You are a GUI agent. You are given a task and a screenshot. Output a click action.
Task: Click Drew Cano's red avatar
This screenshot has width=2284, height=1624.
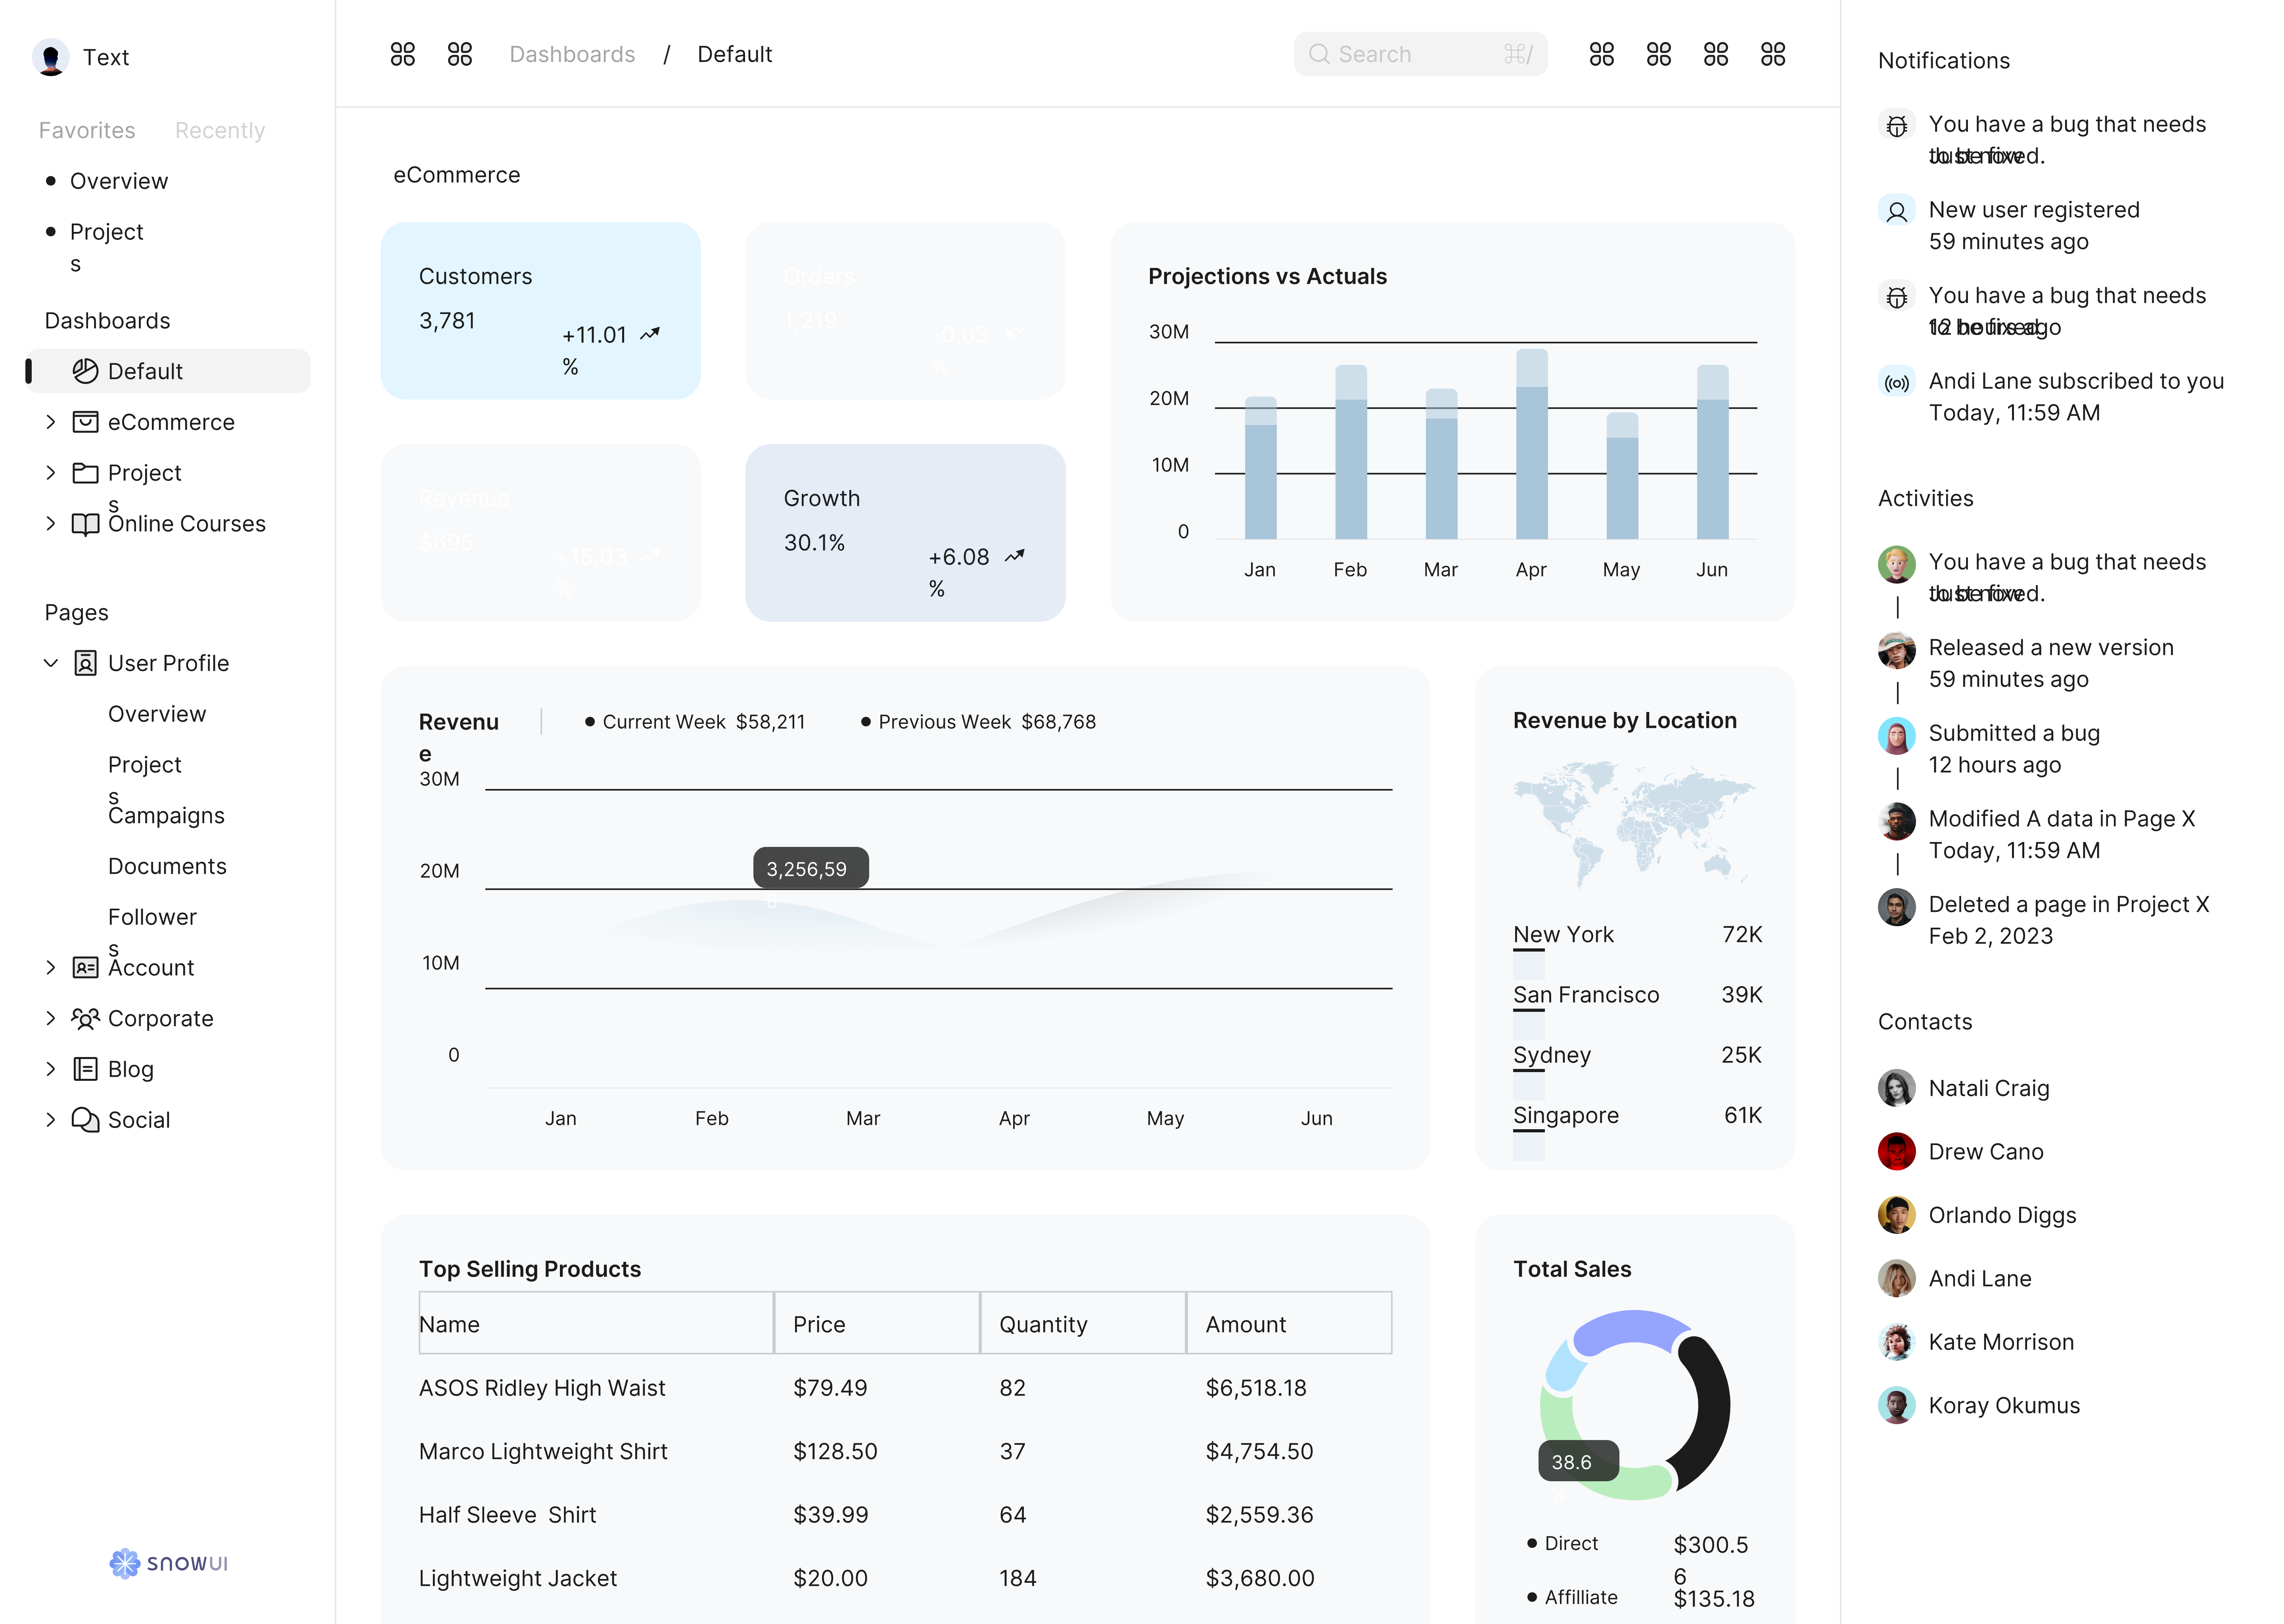(x=1896, y=1152)
